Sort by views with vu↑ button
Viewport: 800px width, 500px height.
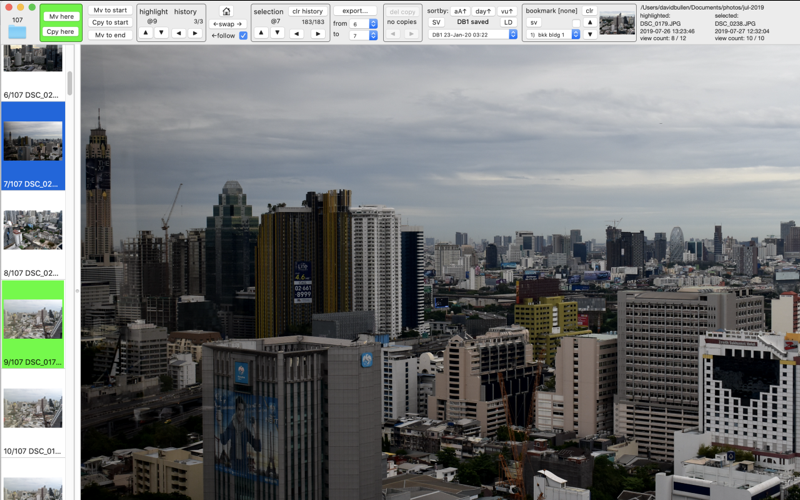(x=507, y=11)
